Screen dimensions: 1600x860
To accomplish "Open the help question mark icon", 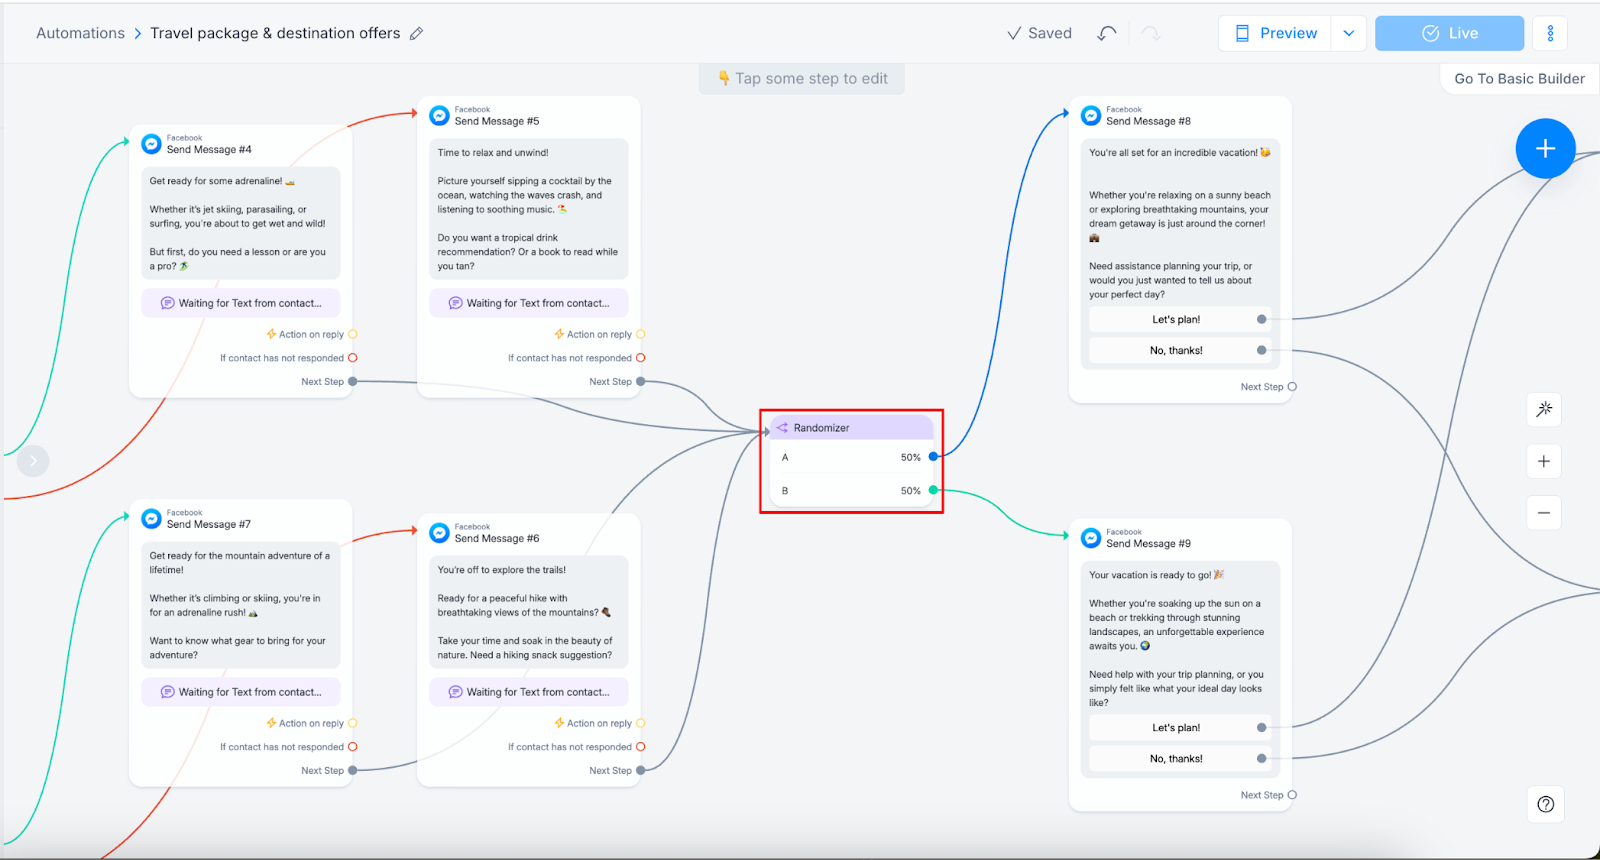I will pos(1545,804).
